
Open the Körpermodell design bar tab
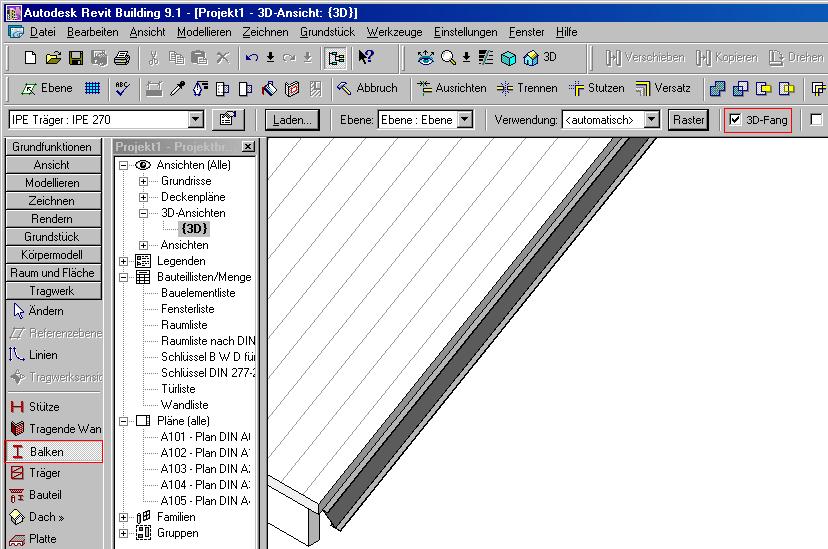click(53, 254)
